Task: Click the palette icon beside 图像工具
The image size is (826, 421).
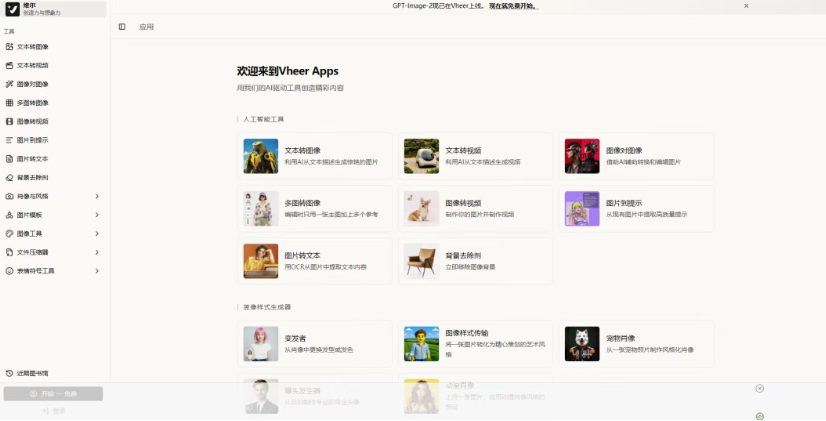Action: [9, 233]
